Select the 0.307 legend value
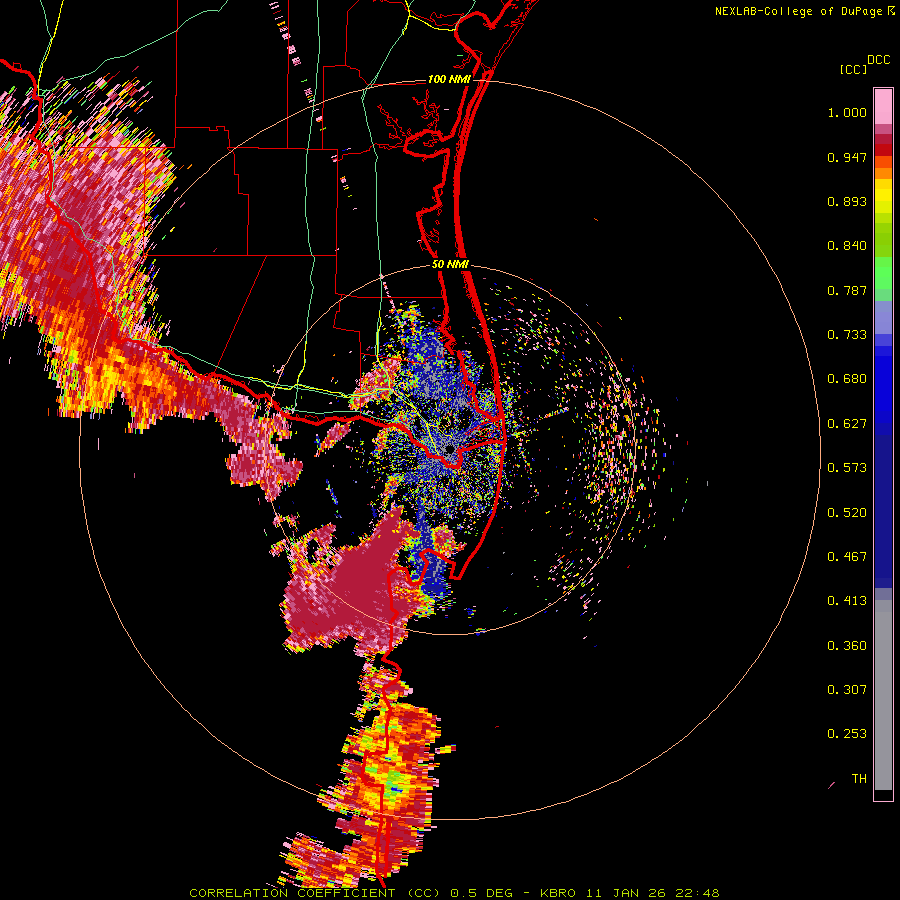Image resolution: width=900 pixels, height=900 pixels. (x=847, y=690)
